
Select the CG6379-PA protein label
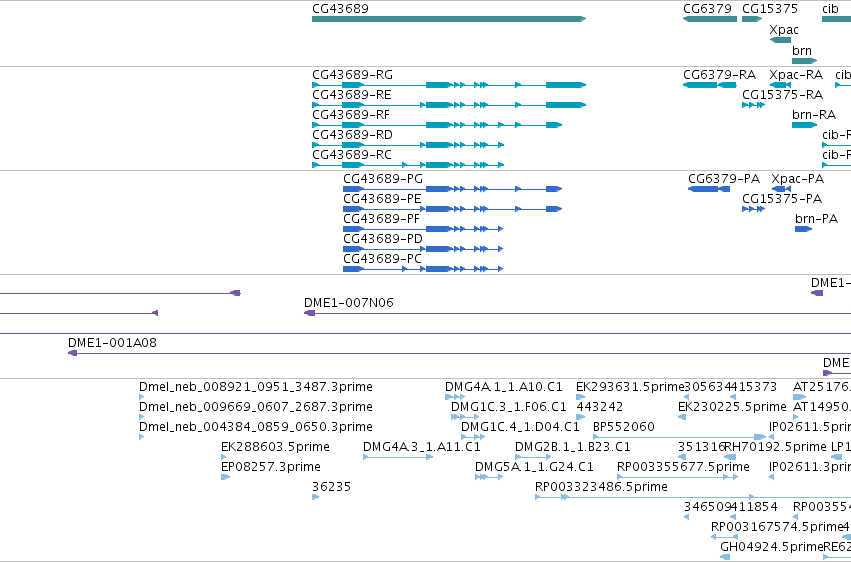tap(724, 178)
